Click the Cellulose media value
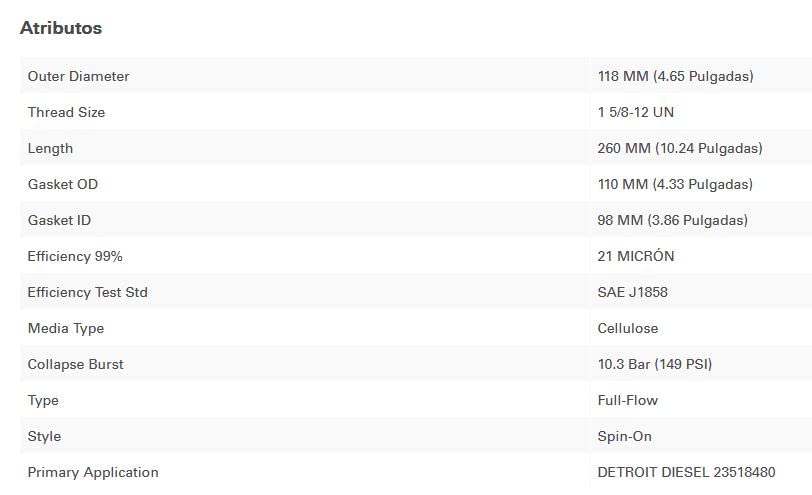Screen dimensions: 812x495 628,328
